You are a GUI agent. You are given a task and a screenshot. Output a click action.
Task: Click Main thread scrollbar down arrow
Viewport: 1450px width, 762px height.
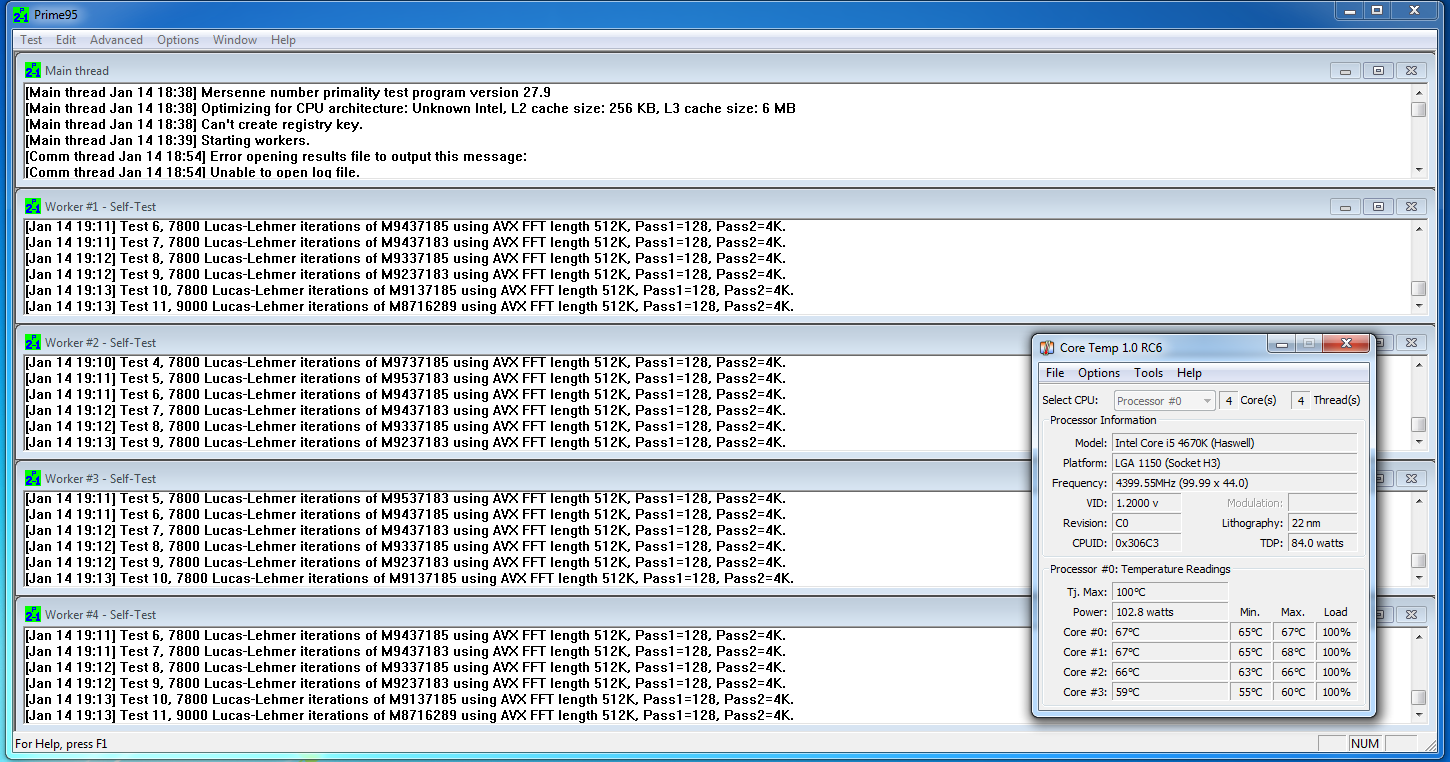[x=1418, y=169]
